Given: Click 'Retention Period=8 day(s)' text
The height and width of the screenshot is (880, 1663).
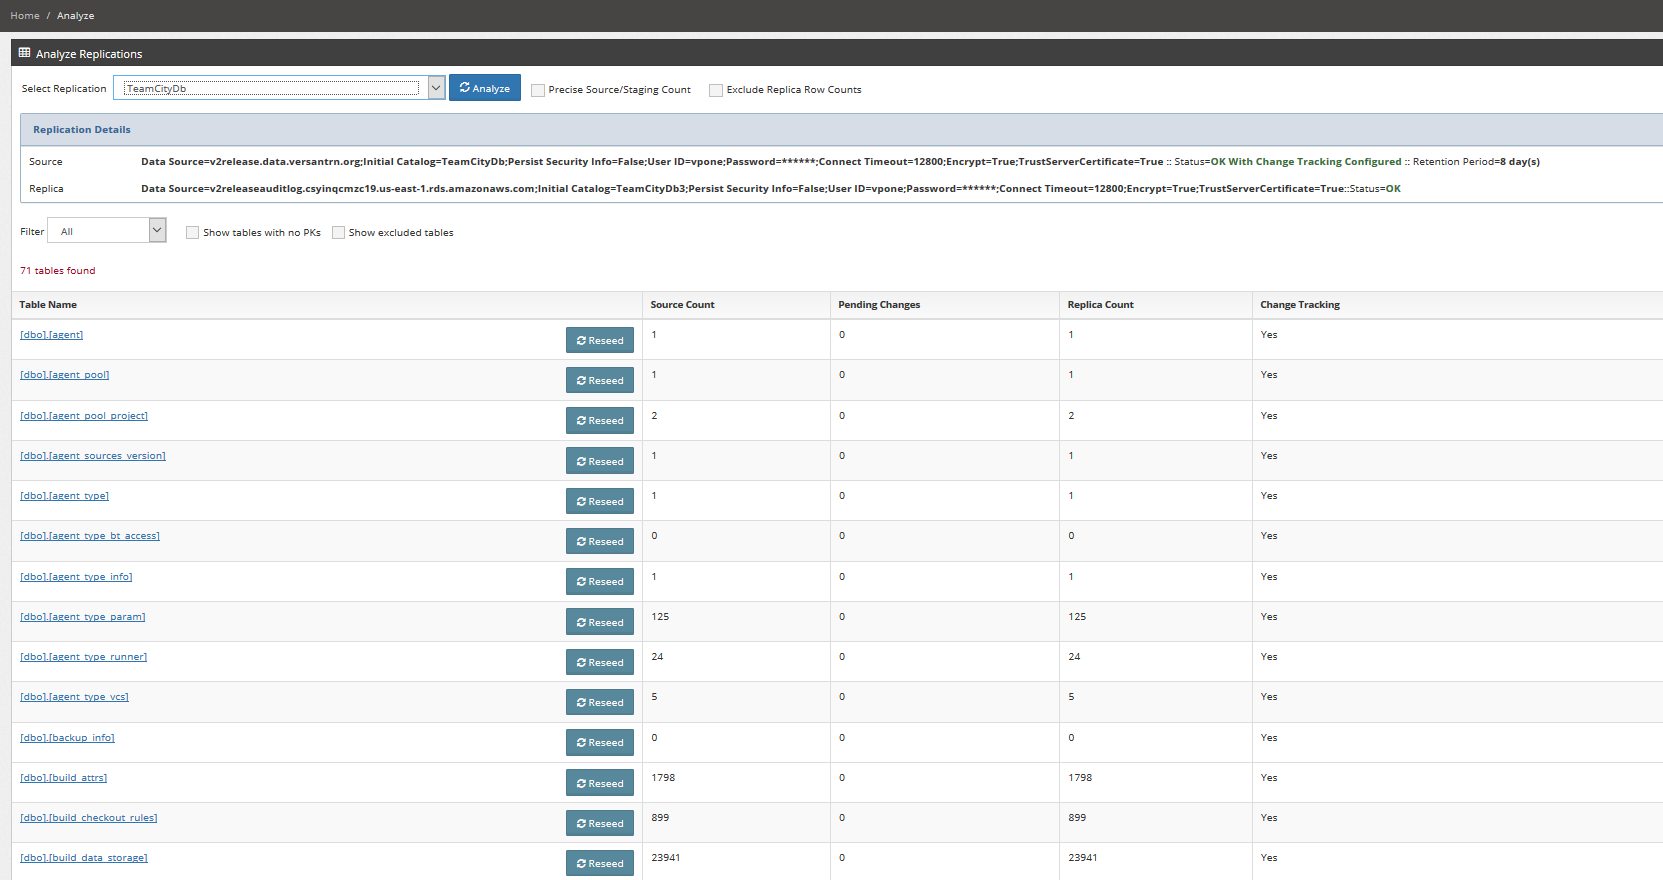Looking at the screenshot, I should pyautogui.click(x=1476, y=162).
